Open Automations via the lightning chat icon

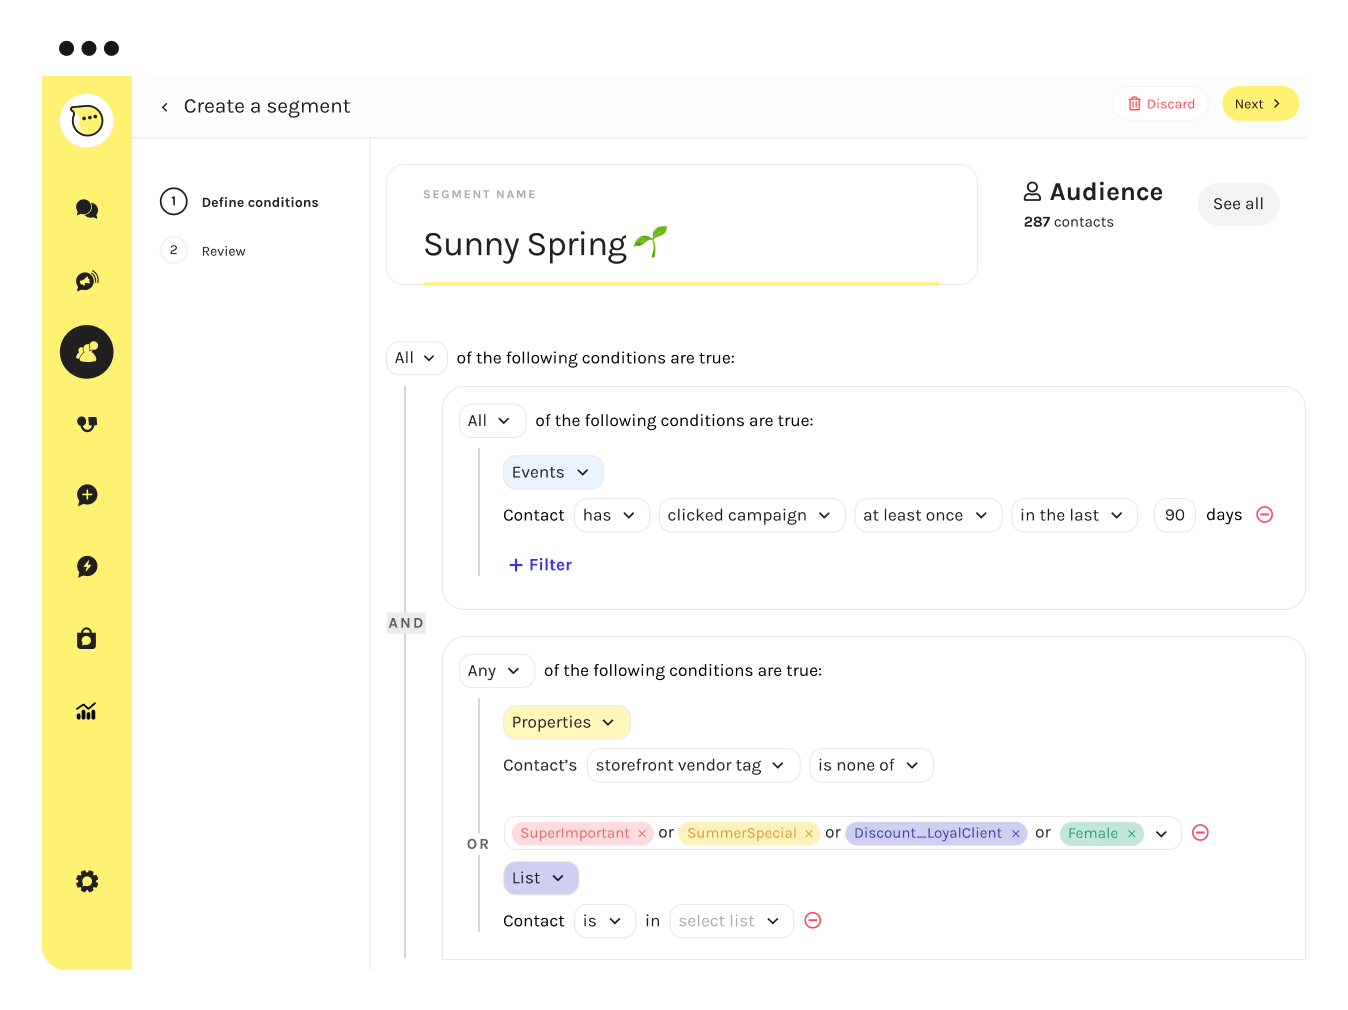pos(87,567)
